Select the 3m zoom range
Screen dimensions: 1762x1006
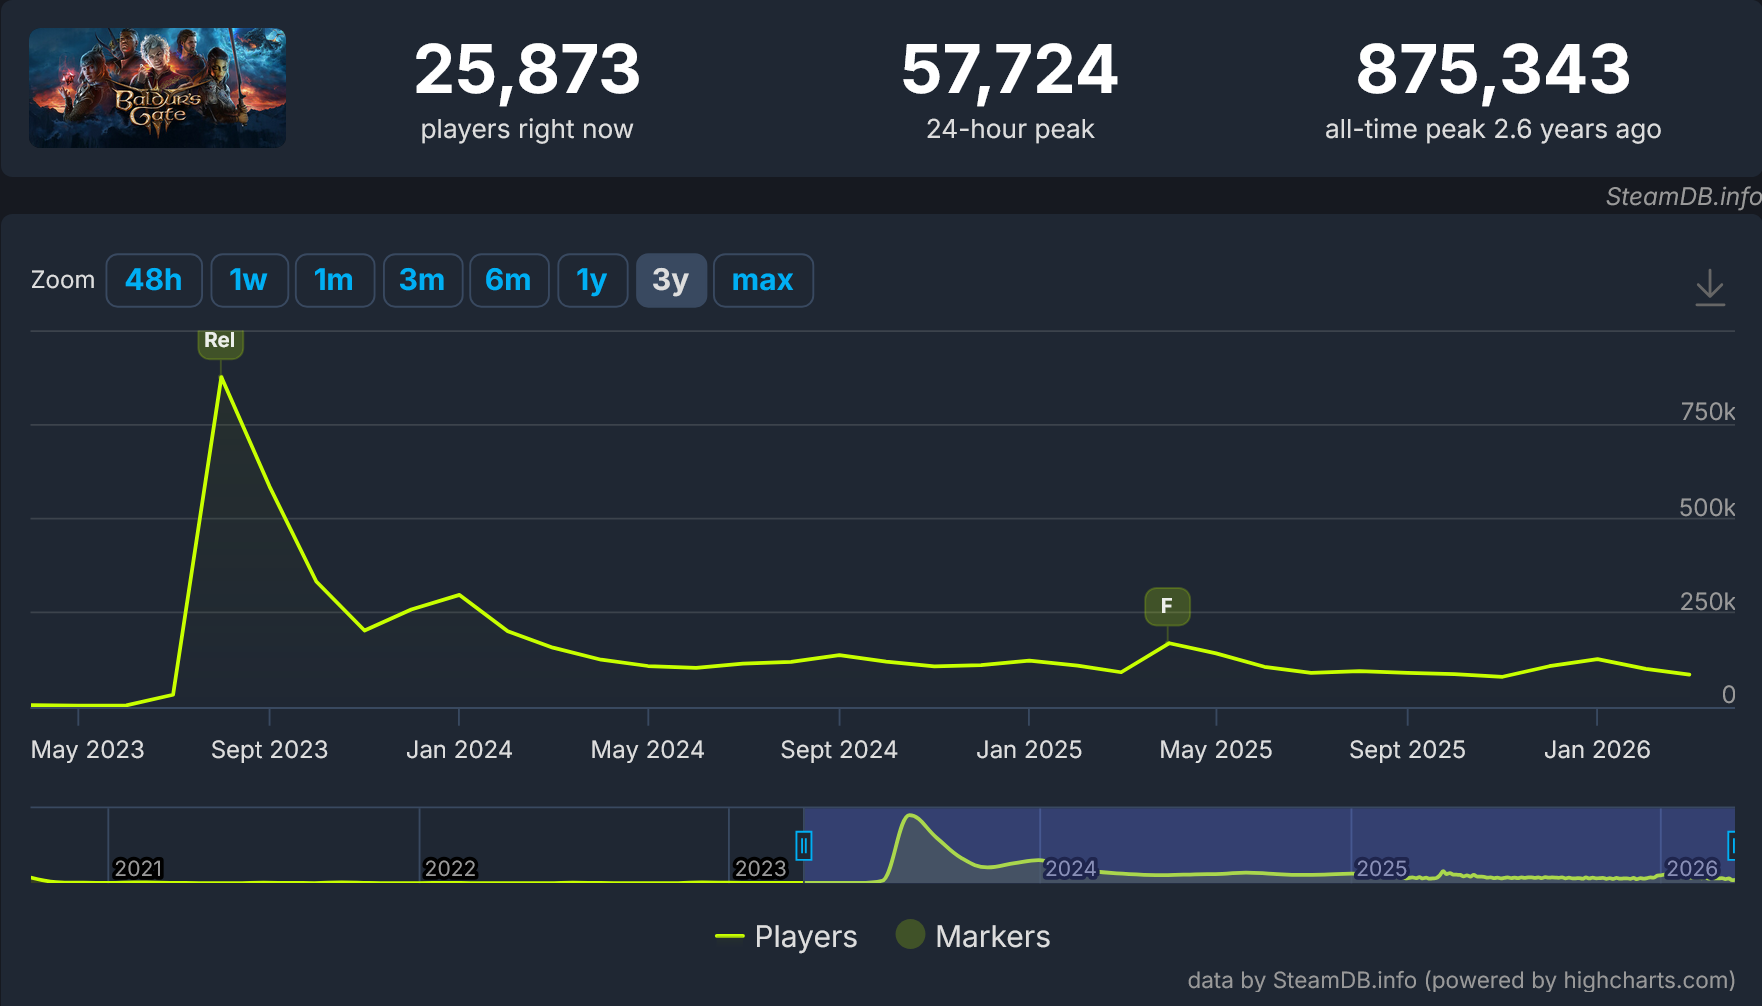point(422,280)
